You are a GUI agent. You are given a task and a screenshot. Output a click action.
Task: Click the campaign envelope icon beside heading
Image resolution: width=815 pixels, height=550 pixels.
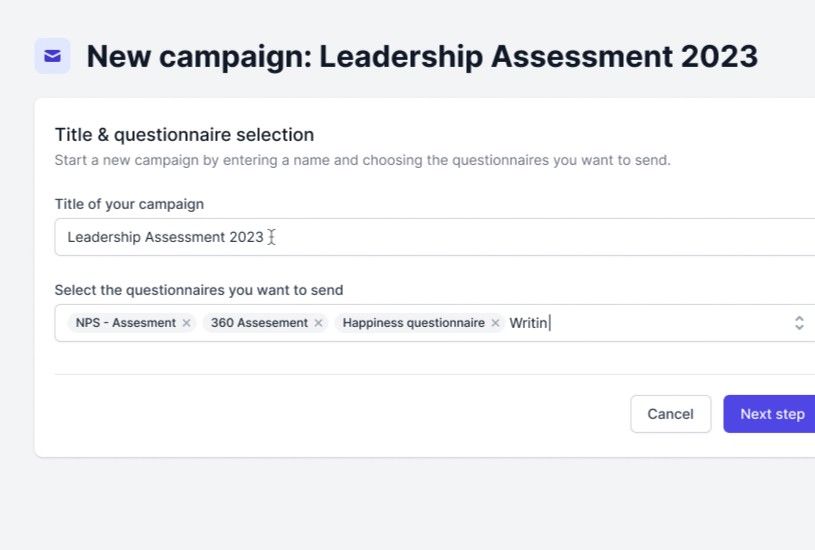coord(52,56)
